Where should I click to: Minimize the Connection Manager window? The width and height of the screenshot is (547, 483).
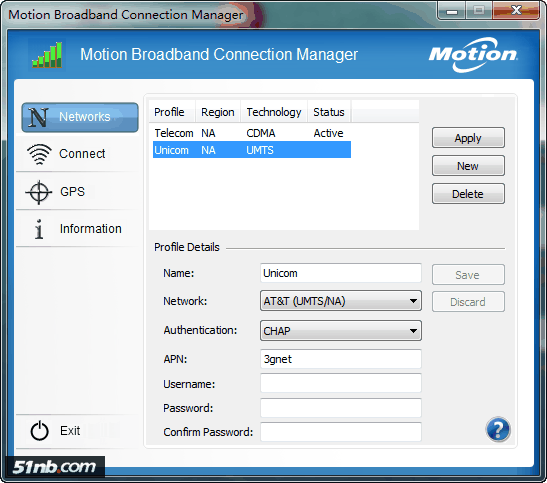452,11
